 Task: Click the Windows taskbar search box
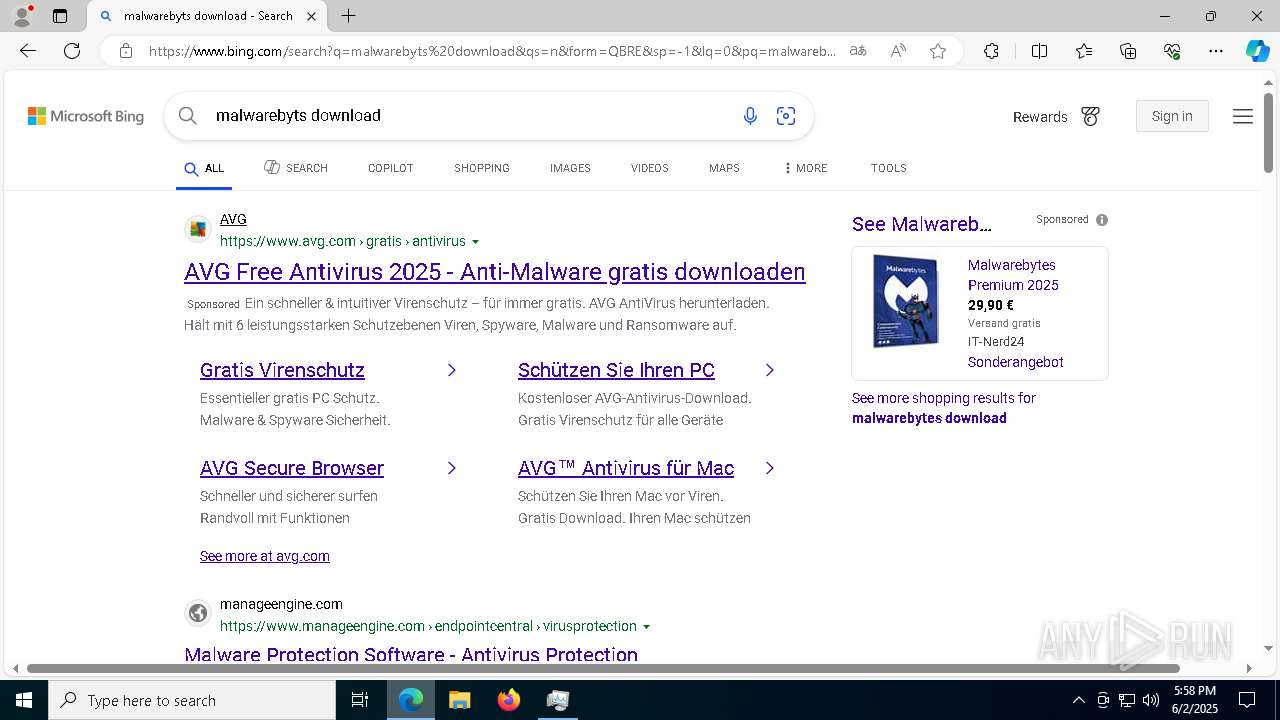(x=192, y=700)
